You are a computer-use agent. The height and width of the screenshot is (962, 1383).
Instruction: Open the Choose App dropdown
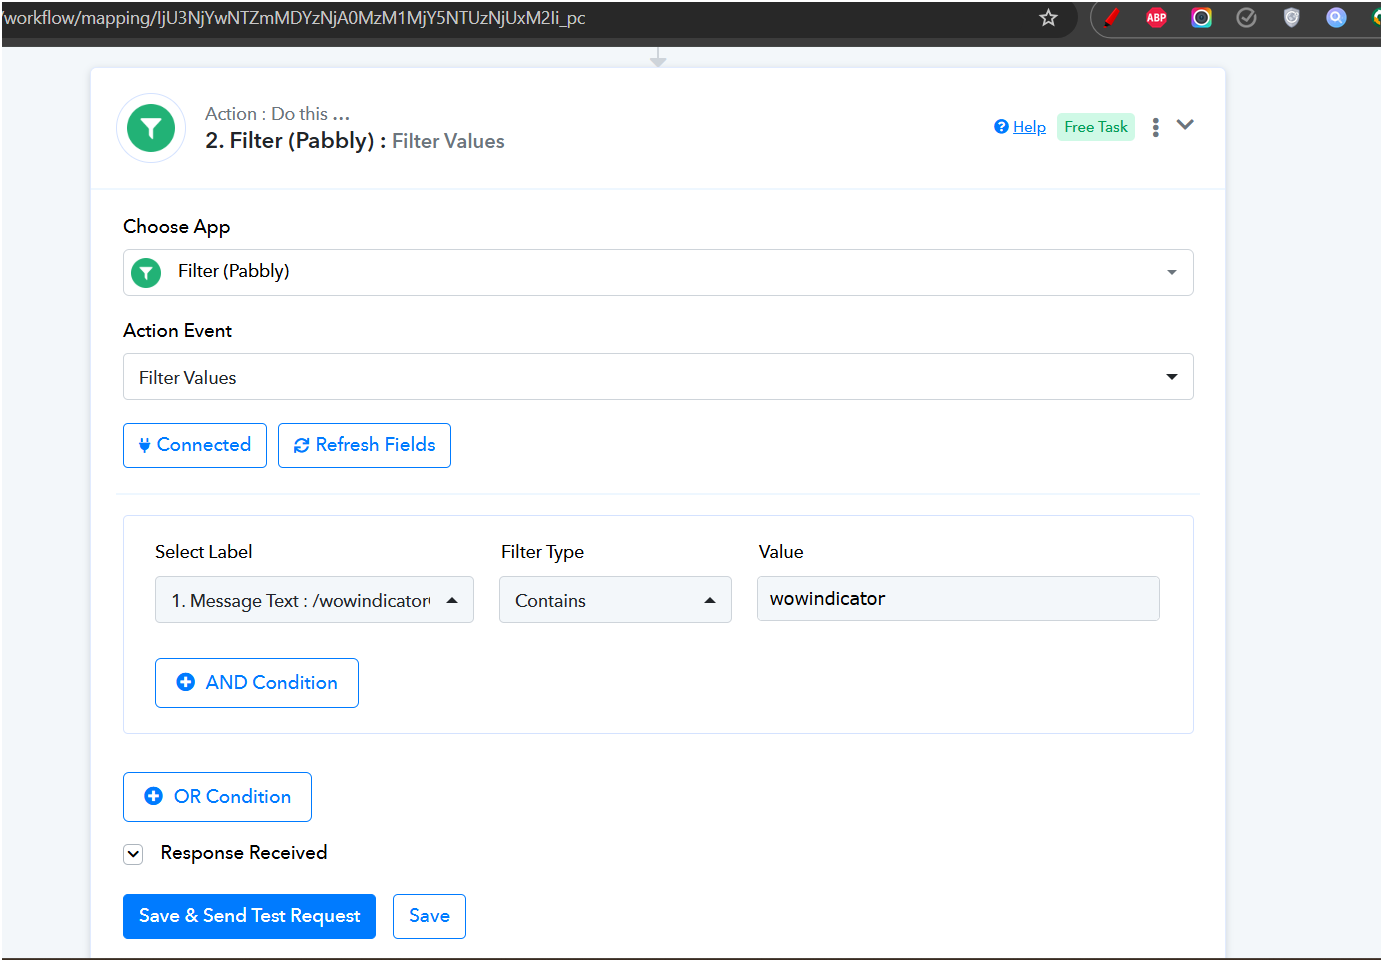[658, 272]
